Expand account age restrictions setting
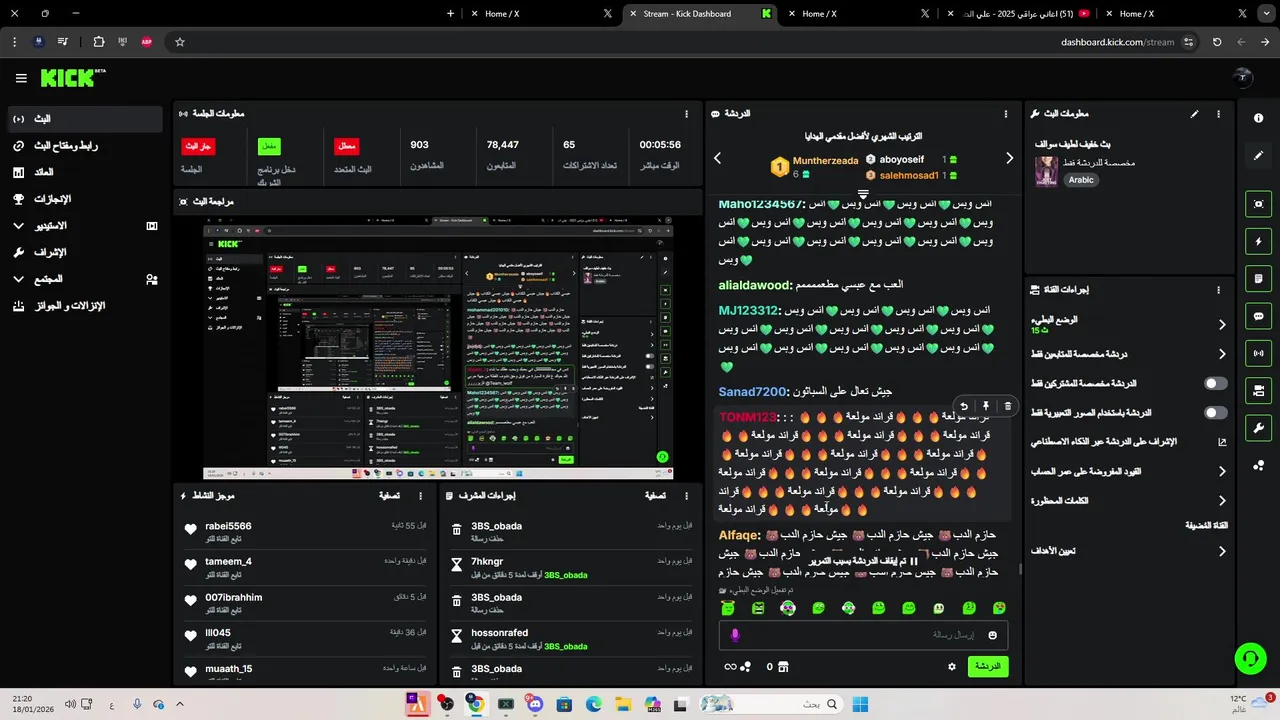 click(1222, 471)
